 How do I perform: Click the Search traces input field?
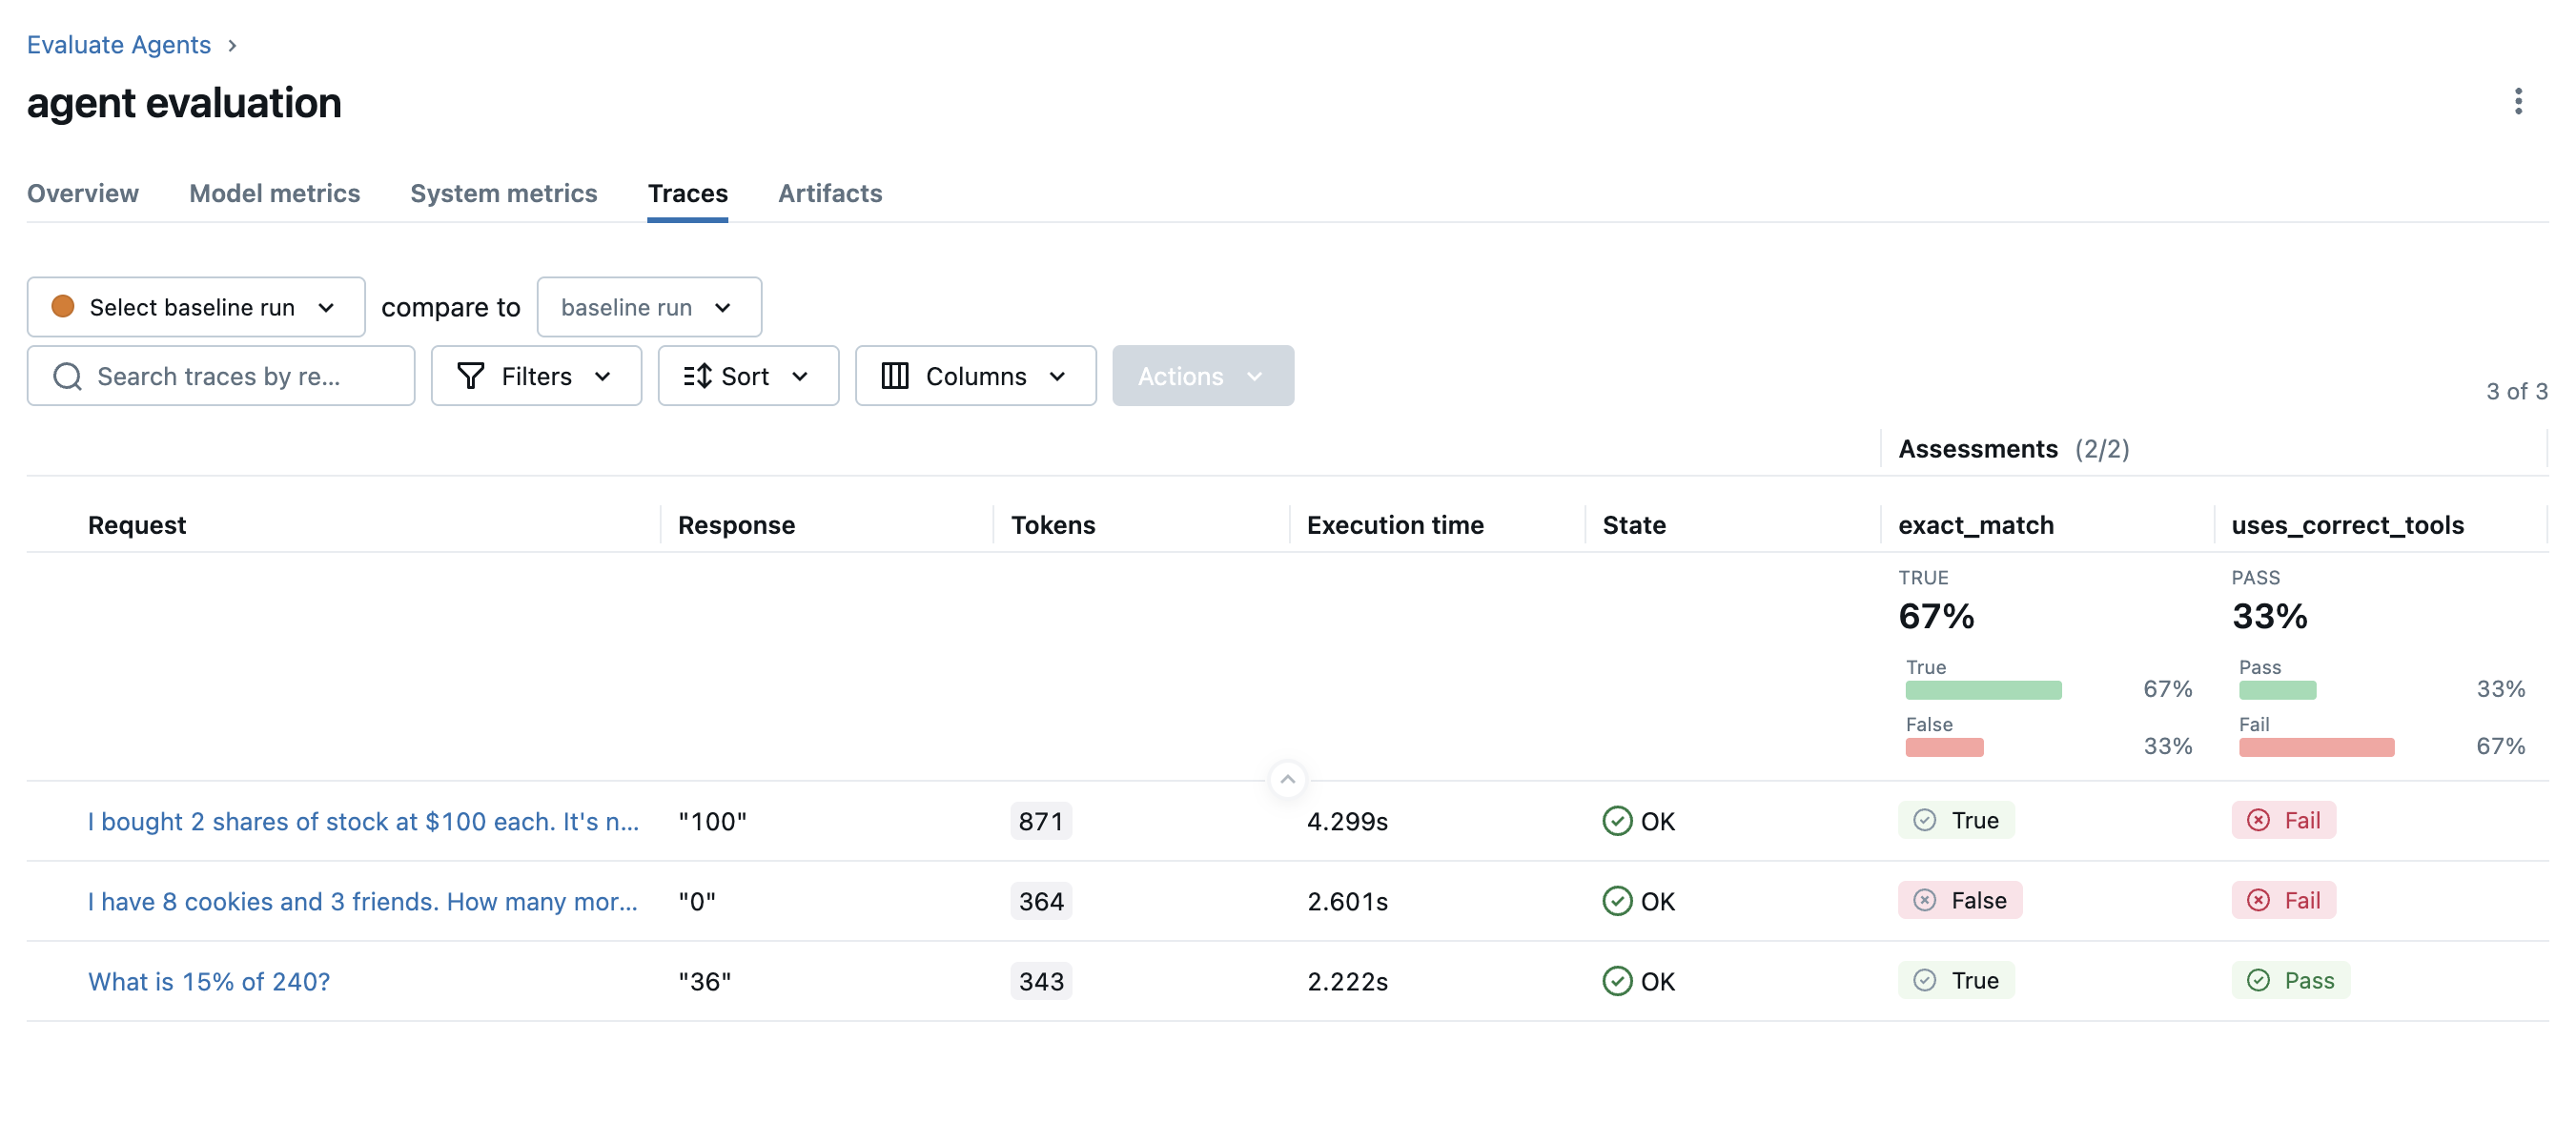tap(240, 376)
